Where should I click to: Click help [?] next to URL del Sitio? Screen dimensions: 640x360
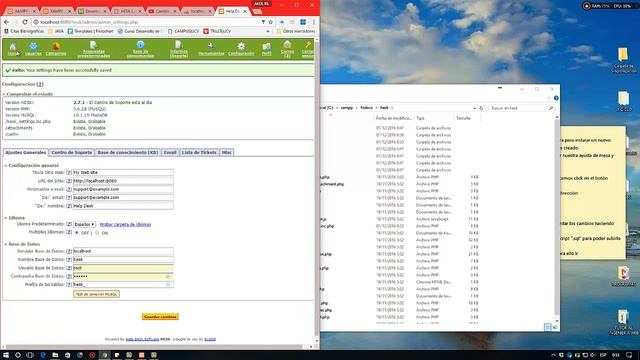pos(69,181)
